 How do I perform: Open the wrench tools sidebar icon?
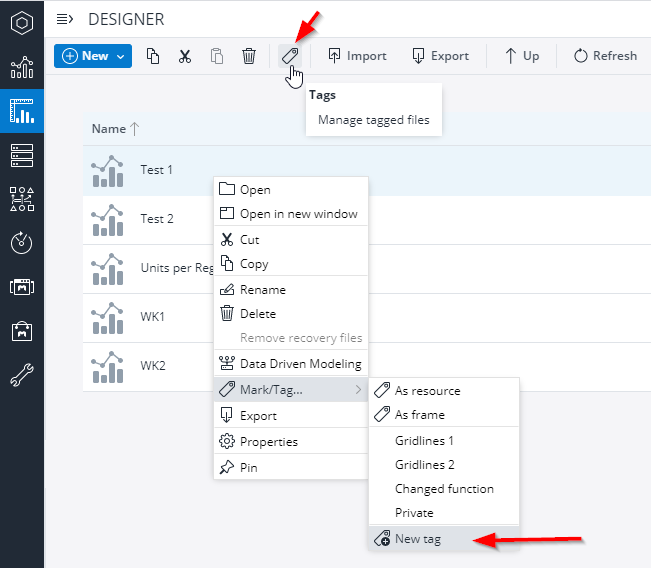pyautogui.click(x=22, y=375)
